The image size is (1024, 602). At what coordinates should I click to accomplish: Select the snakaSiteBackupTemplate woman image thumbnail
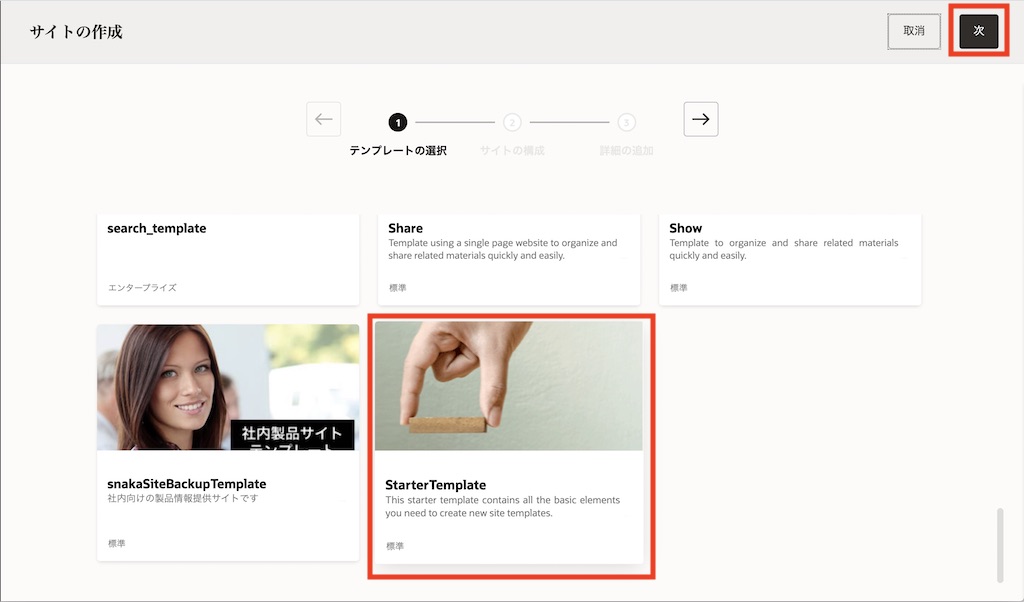(x=228, y=387)
